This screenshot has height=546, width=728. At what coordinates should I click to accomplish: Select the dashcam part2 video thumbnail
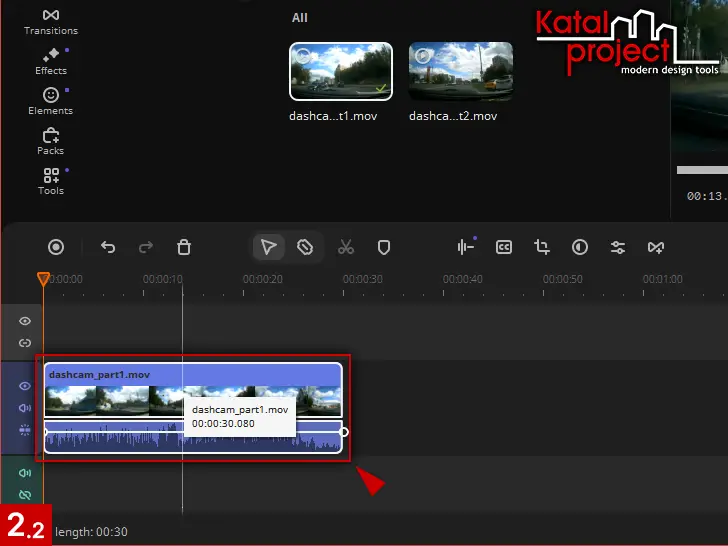coord(460,71)
